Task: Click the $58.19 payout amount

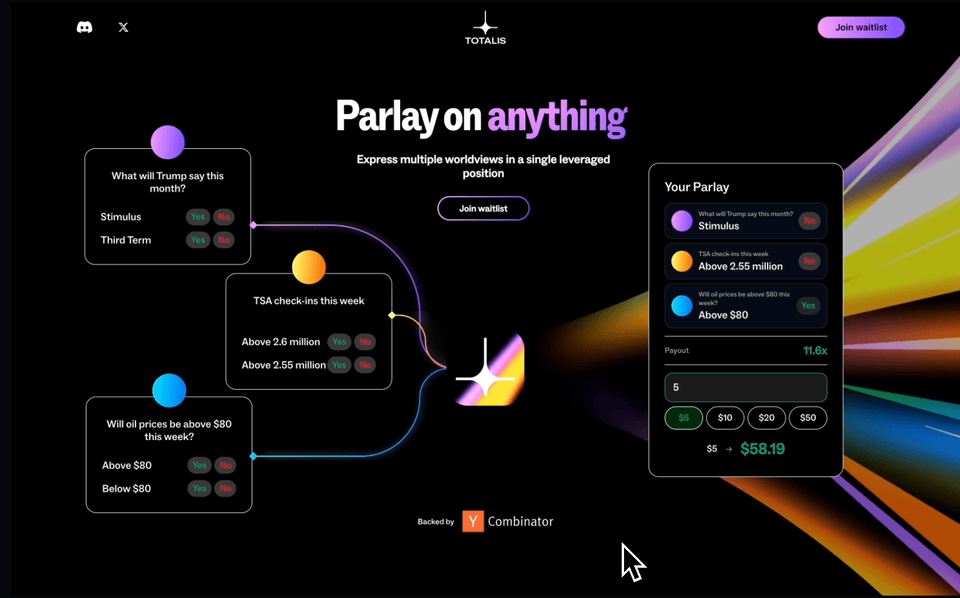Action: (762, 449)
